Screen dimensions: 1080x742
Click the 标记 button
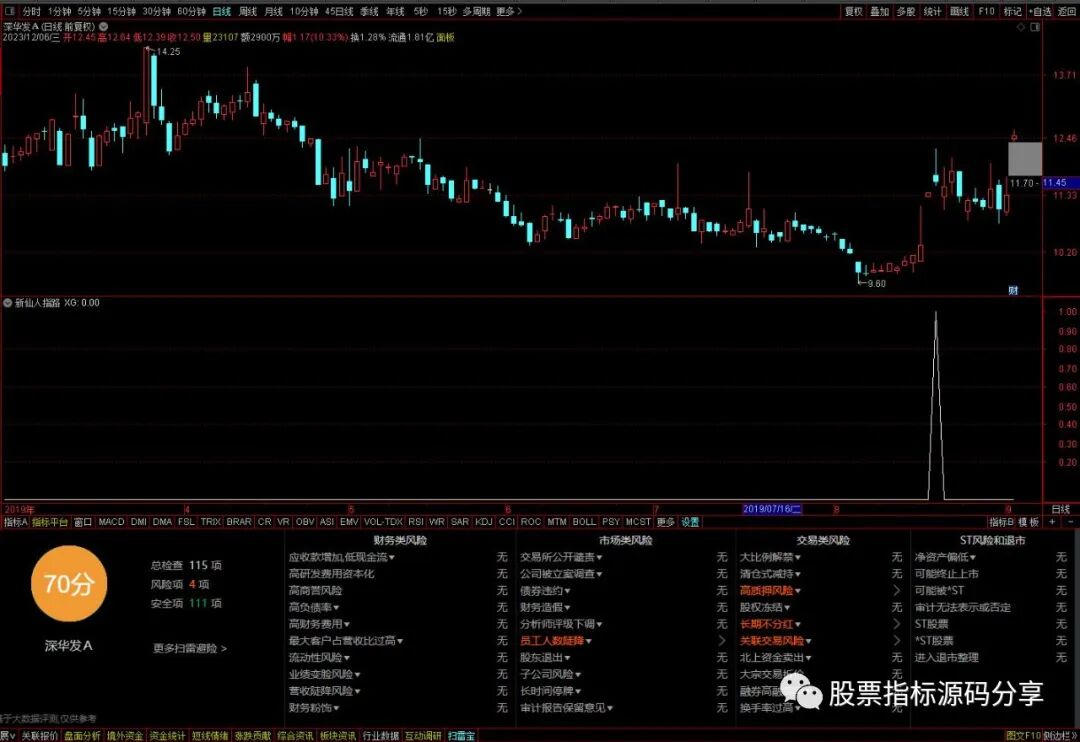1012,12
